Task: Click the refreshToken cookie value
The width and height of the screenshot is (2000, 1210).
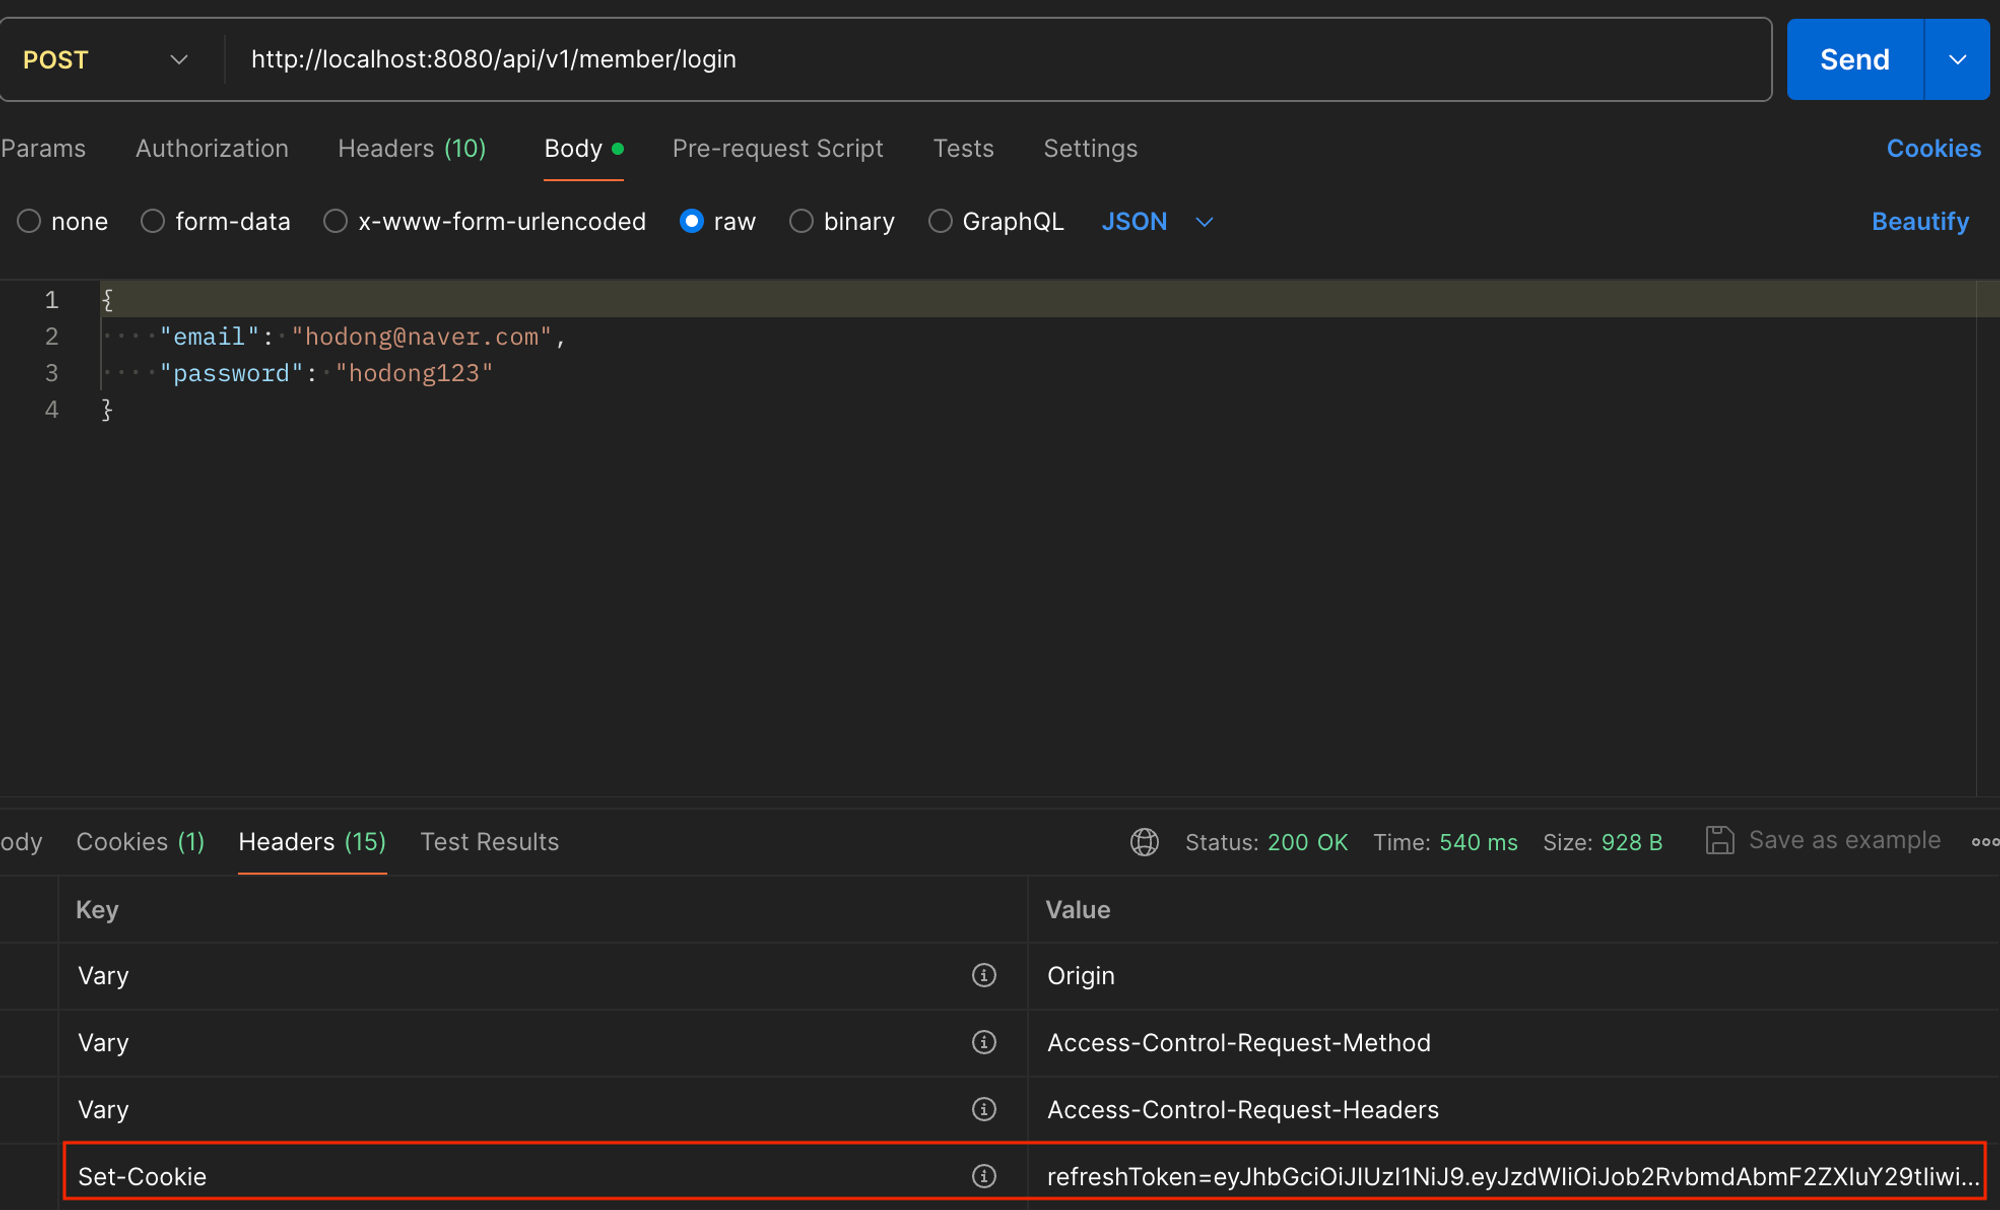Action: (x=1513, y=1176)
